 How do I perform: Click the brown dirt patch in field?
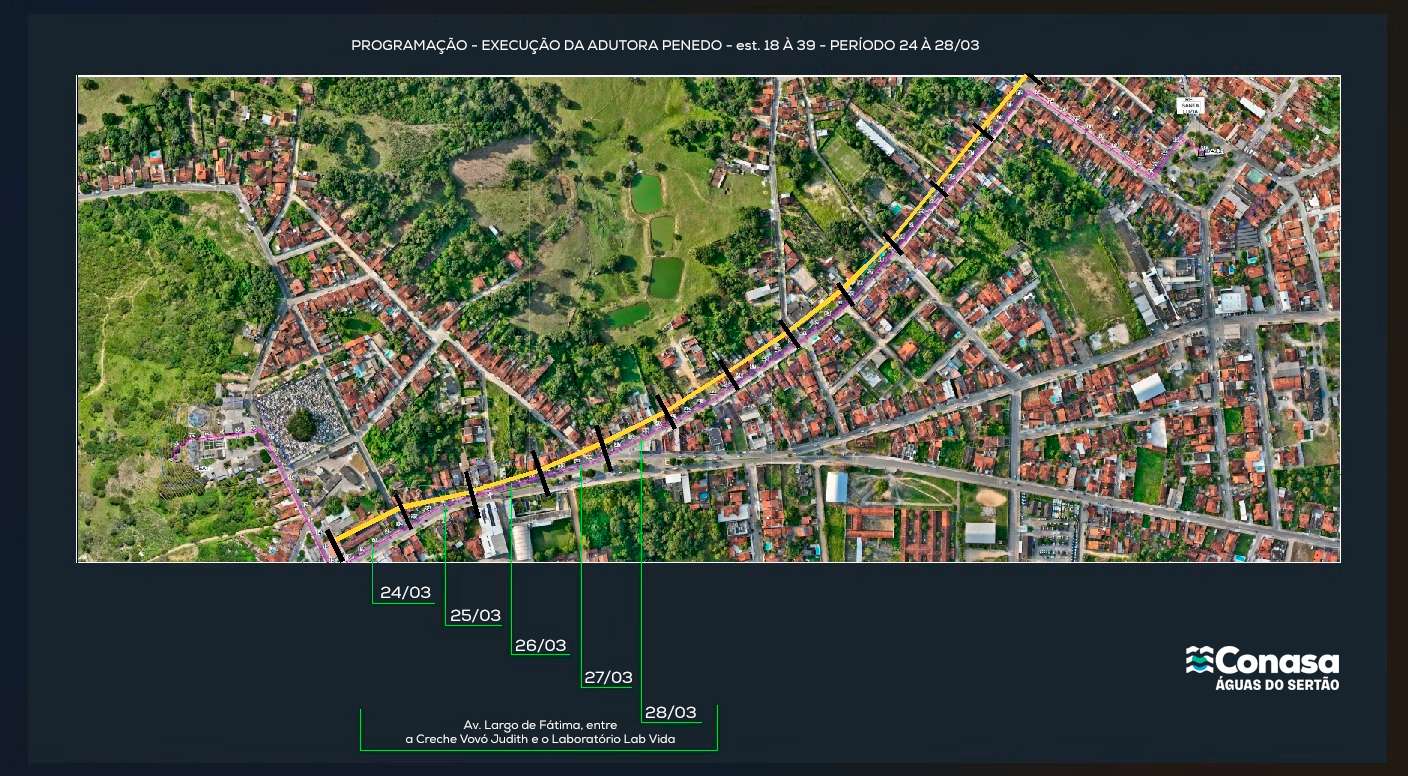coord(490,163)
